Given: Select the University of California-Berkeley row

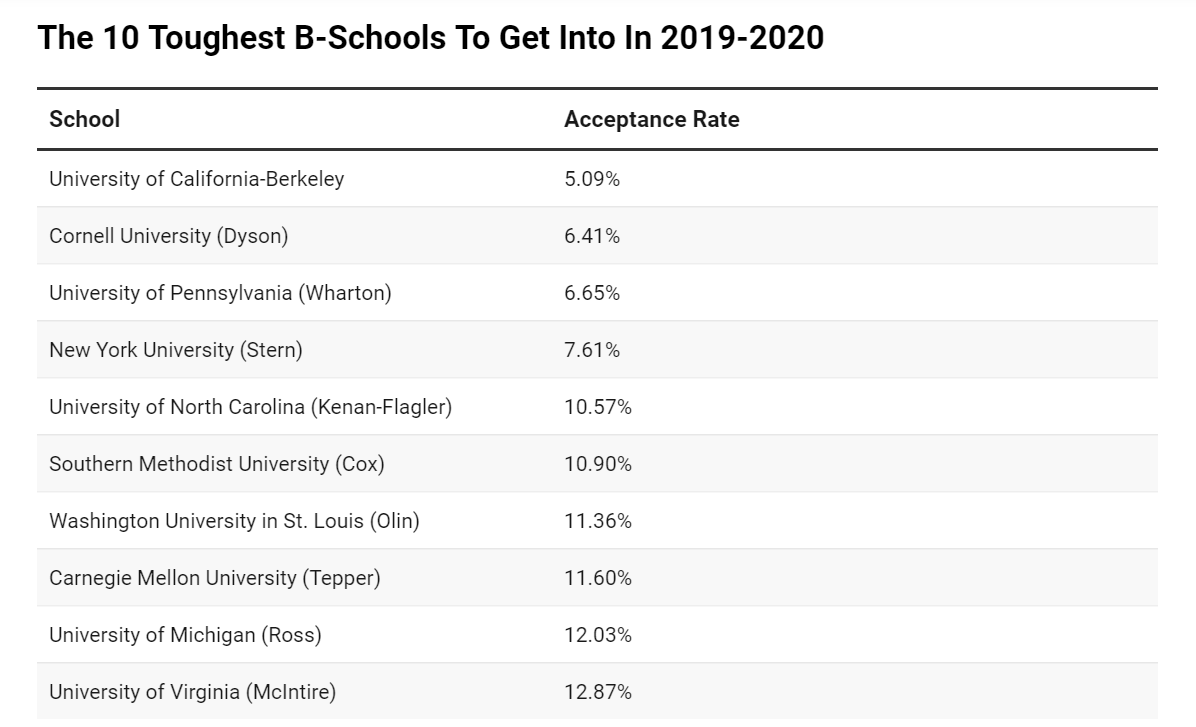Looking at the screenshot, I should click(x=196, y=179).
